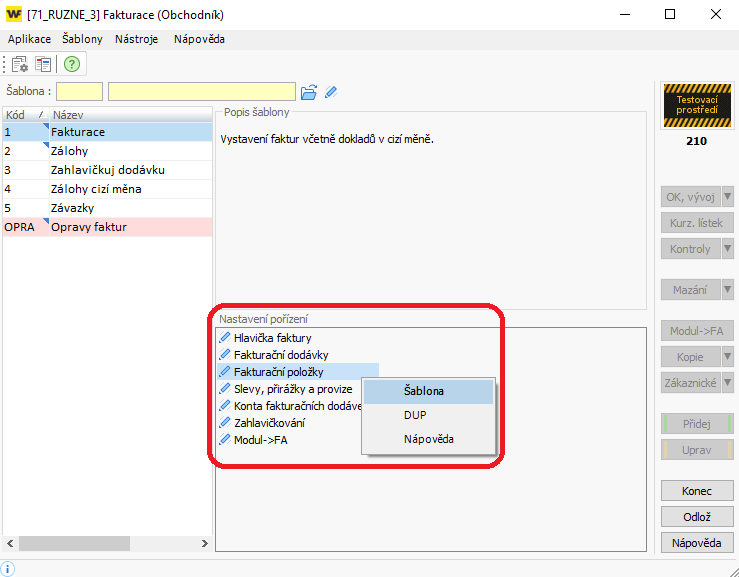The width and height of the screenshot is (739, 577).
Task: Click pencil icon of Modul->FA item
Action: pos(225,440)
